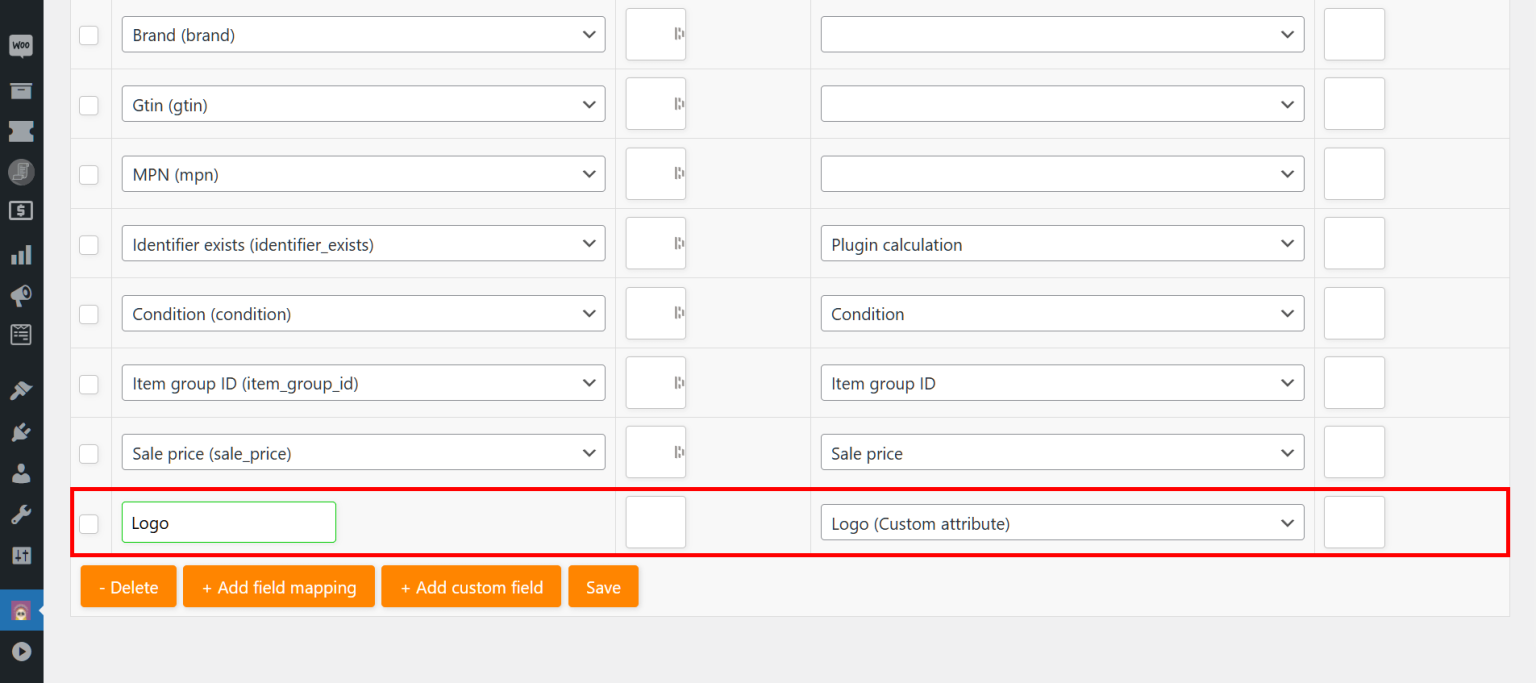Select the checkbox on the Condition row

click(89, 313)
